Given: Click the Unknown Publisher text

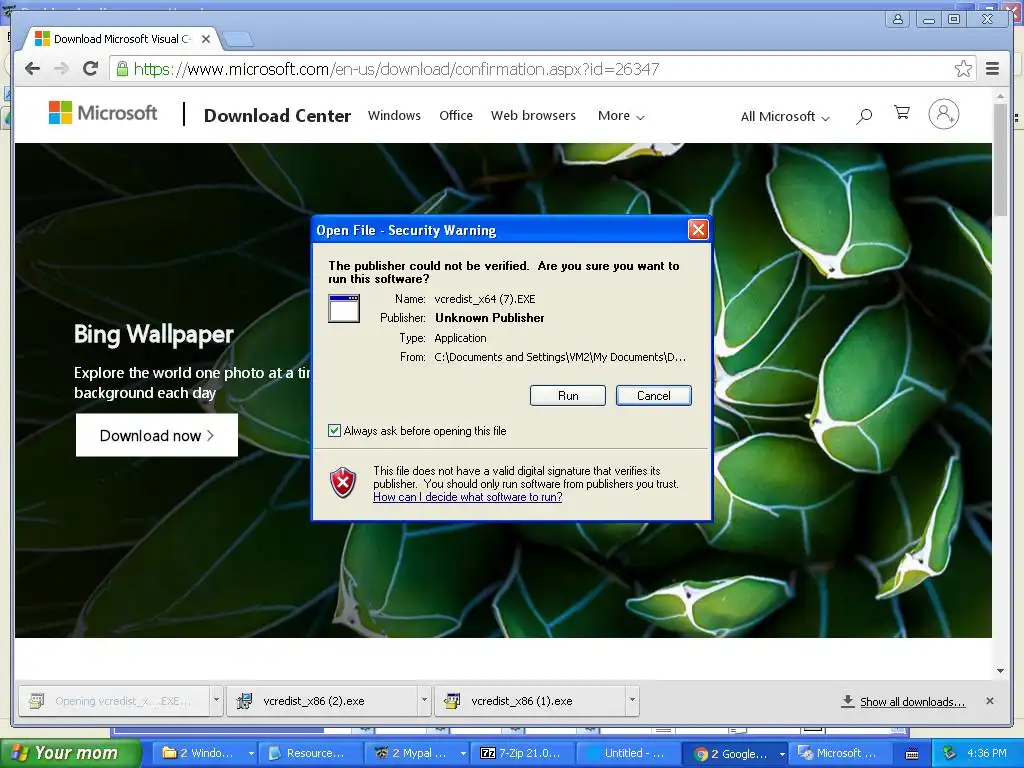Looking at the screenshot, I should point(490,318).
